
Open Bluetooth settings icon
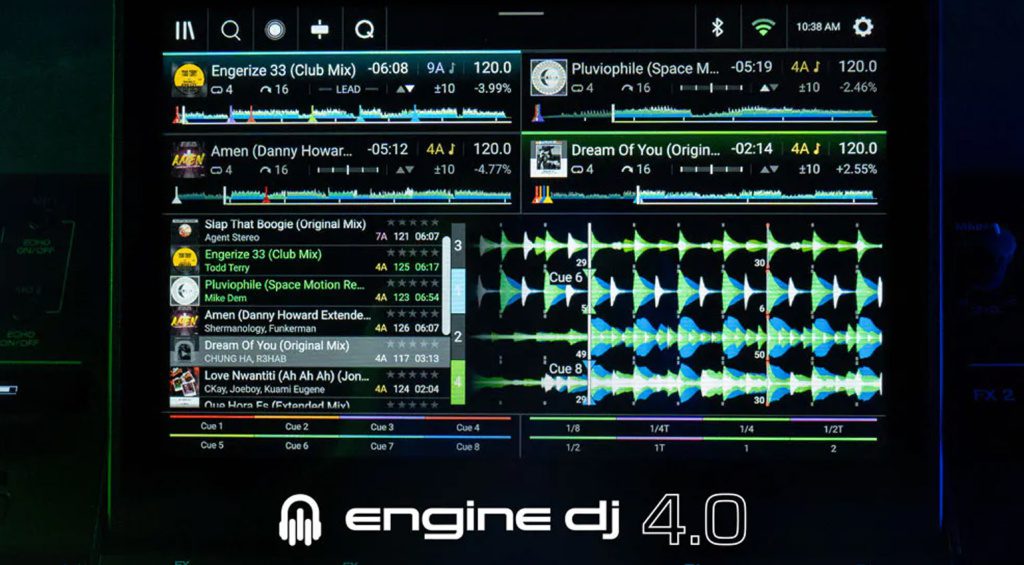tap(717, 27)
